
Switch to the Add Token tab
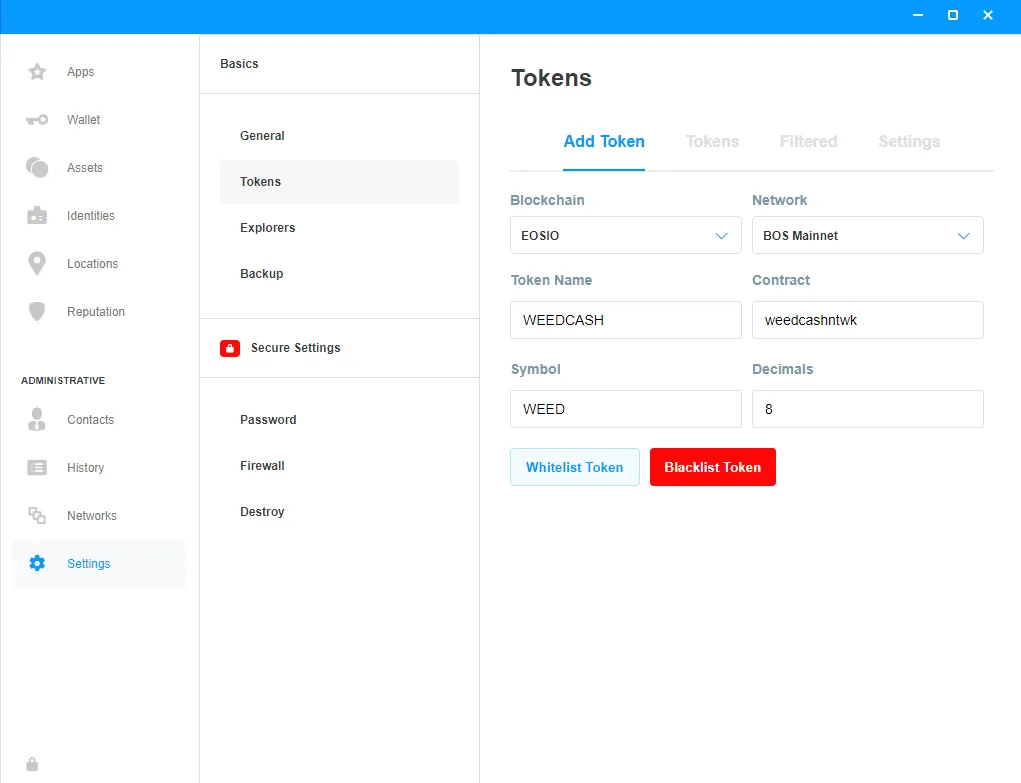[604, 141]
